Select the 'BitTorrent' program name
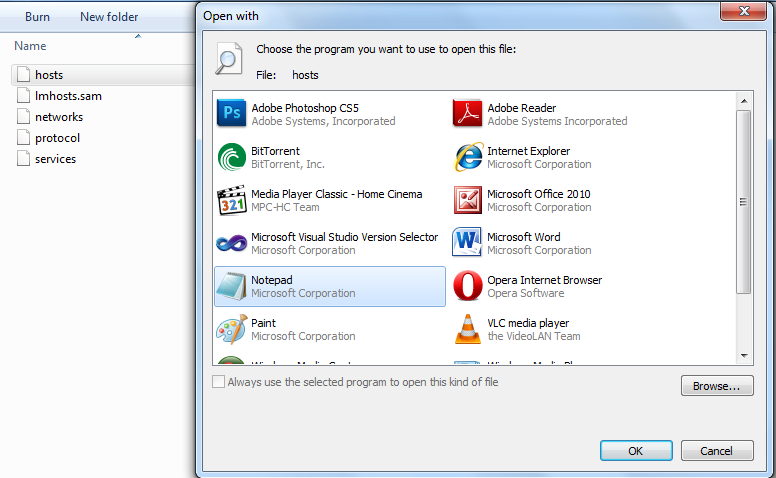The width and height of the screenshot is (776, 478). [275, 151]
